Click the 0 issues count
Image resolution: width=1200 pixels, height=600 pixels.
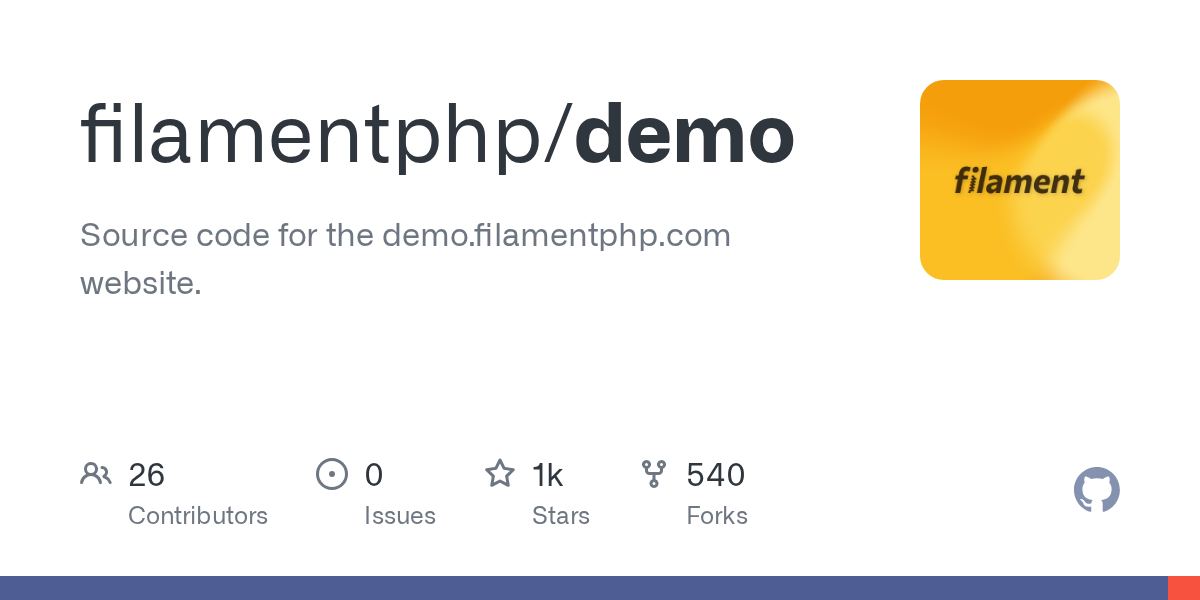coord(374,475)
